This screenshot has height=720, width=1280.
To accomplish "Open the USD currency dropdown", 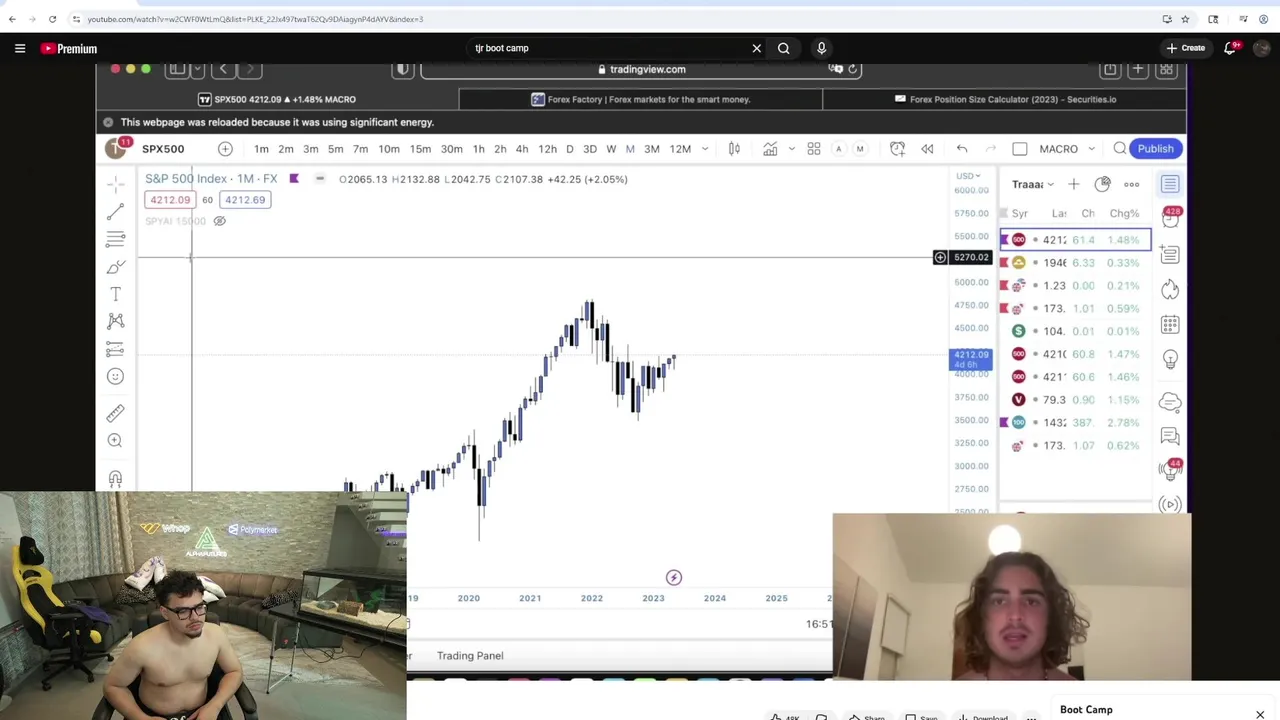I will 968,176.
